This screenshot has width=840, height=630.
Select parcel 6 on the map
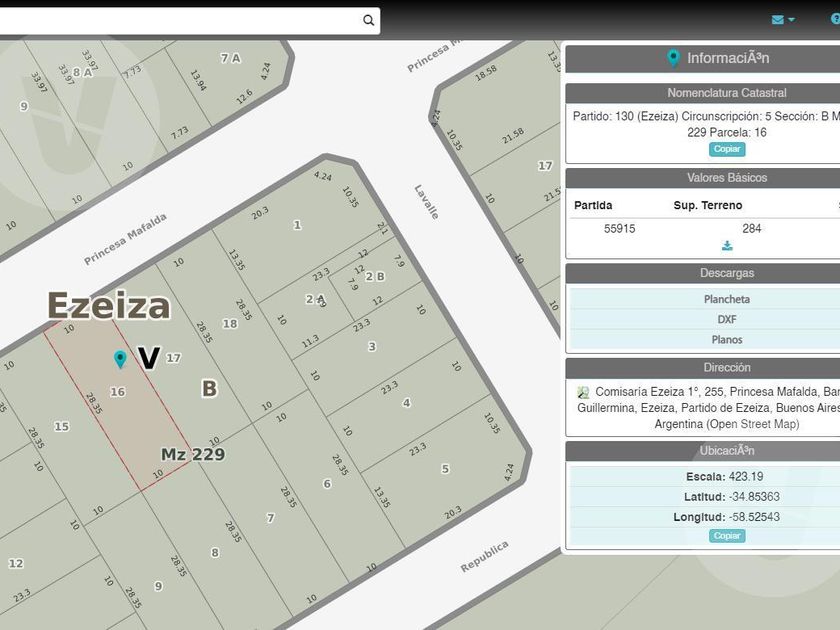click(326, 484)
